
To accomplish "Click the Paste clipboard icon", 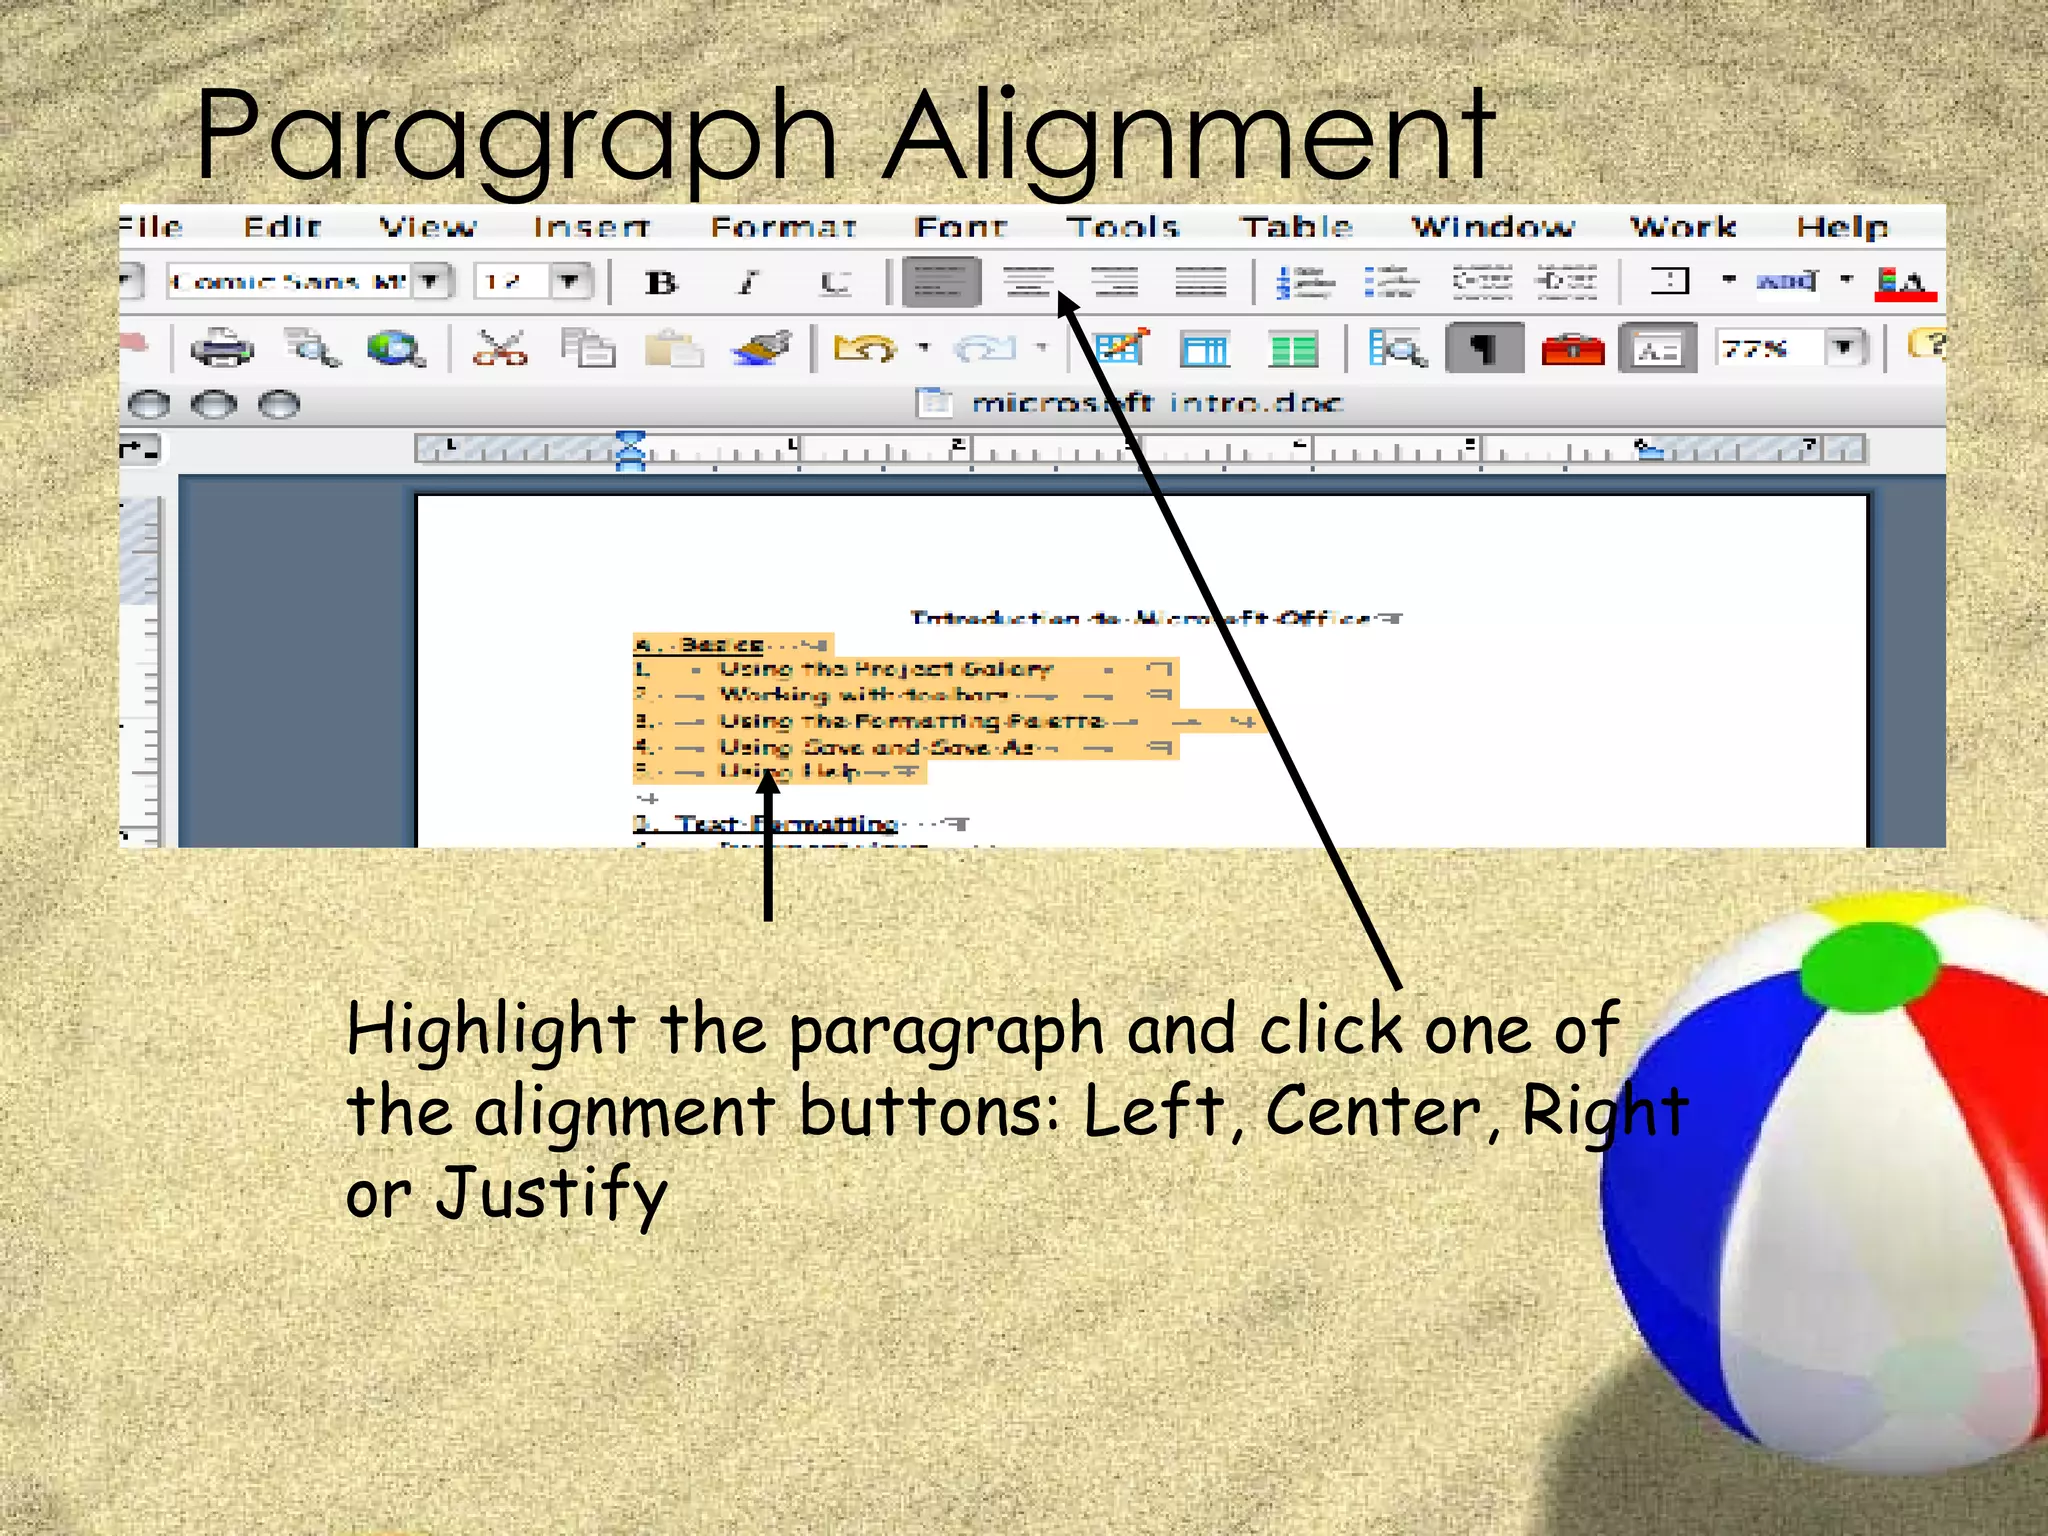I will pos(674,349).
